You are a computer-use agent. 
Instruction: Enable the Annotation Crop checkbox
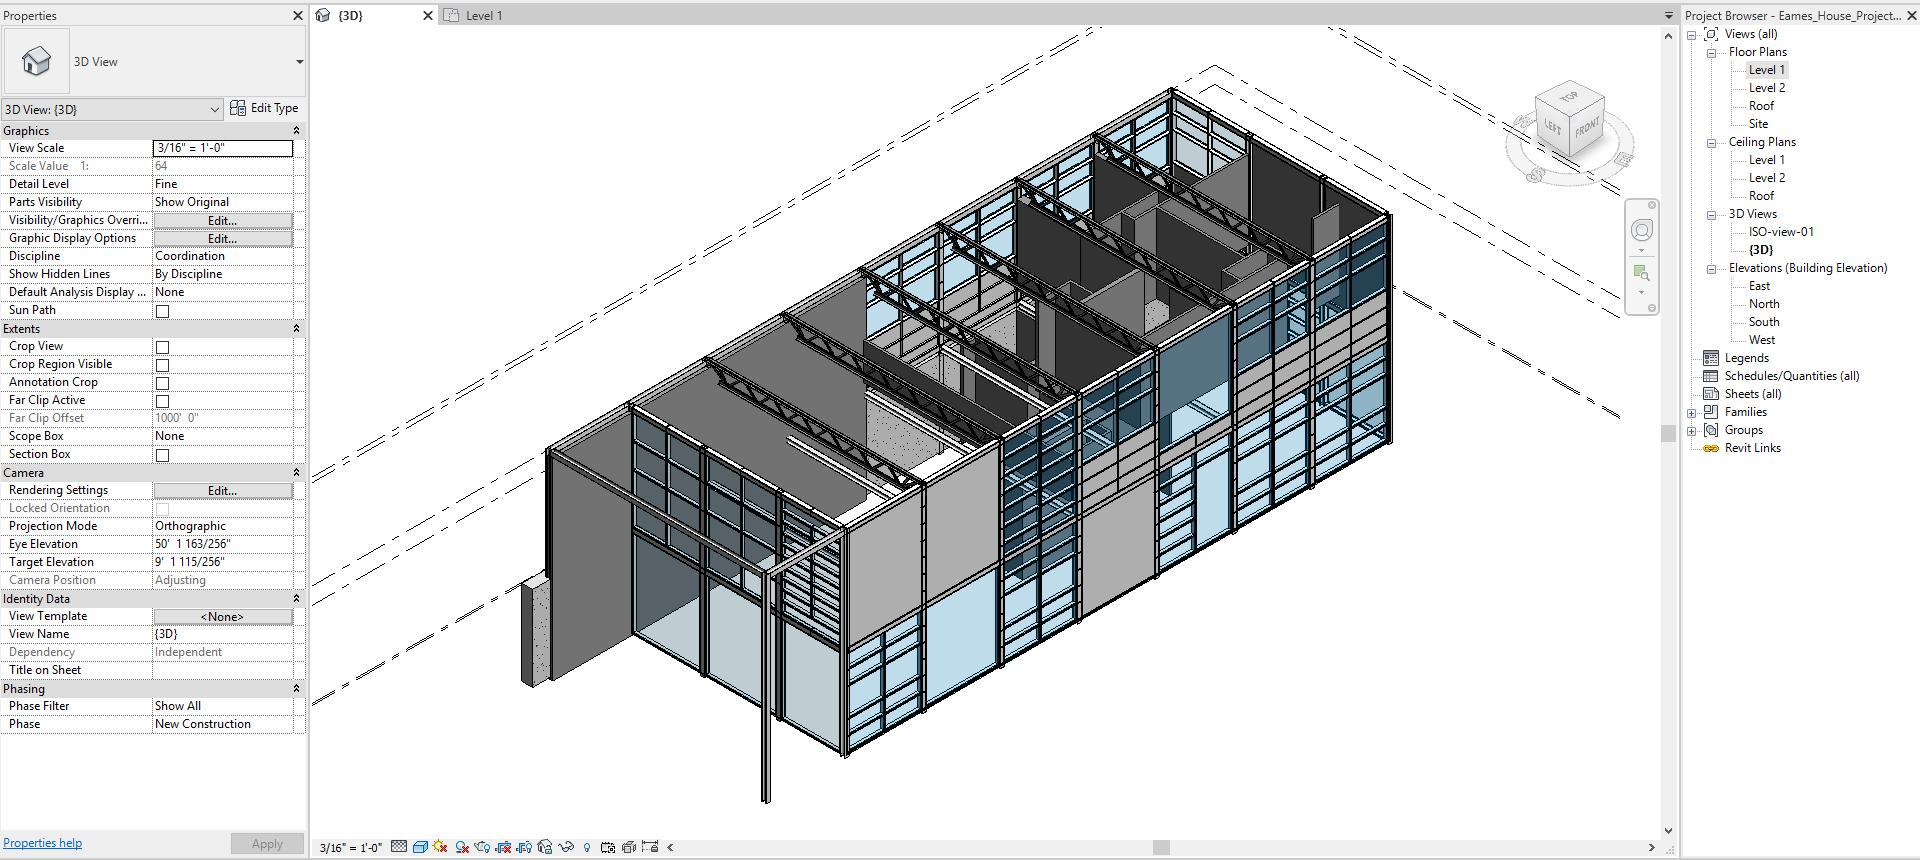click(162, 383)
